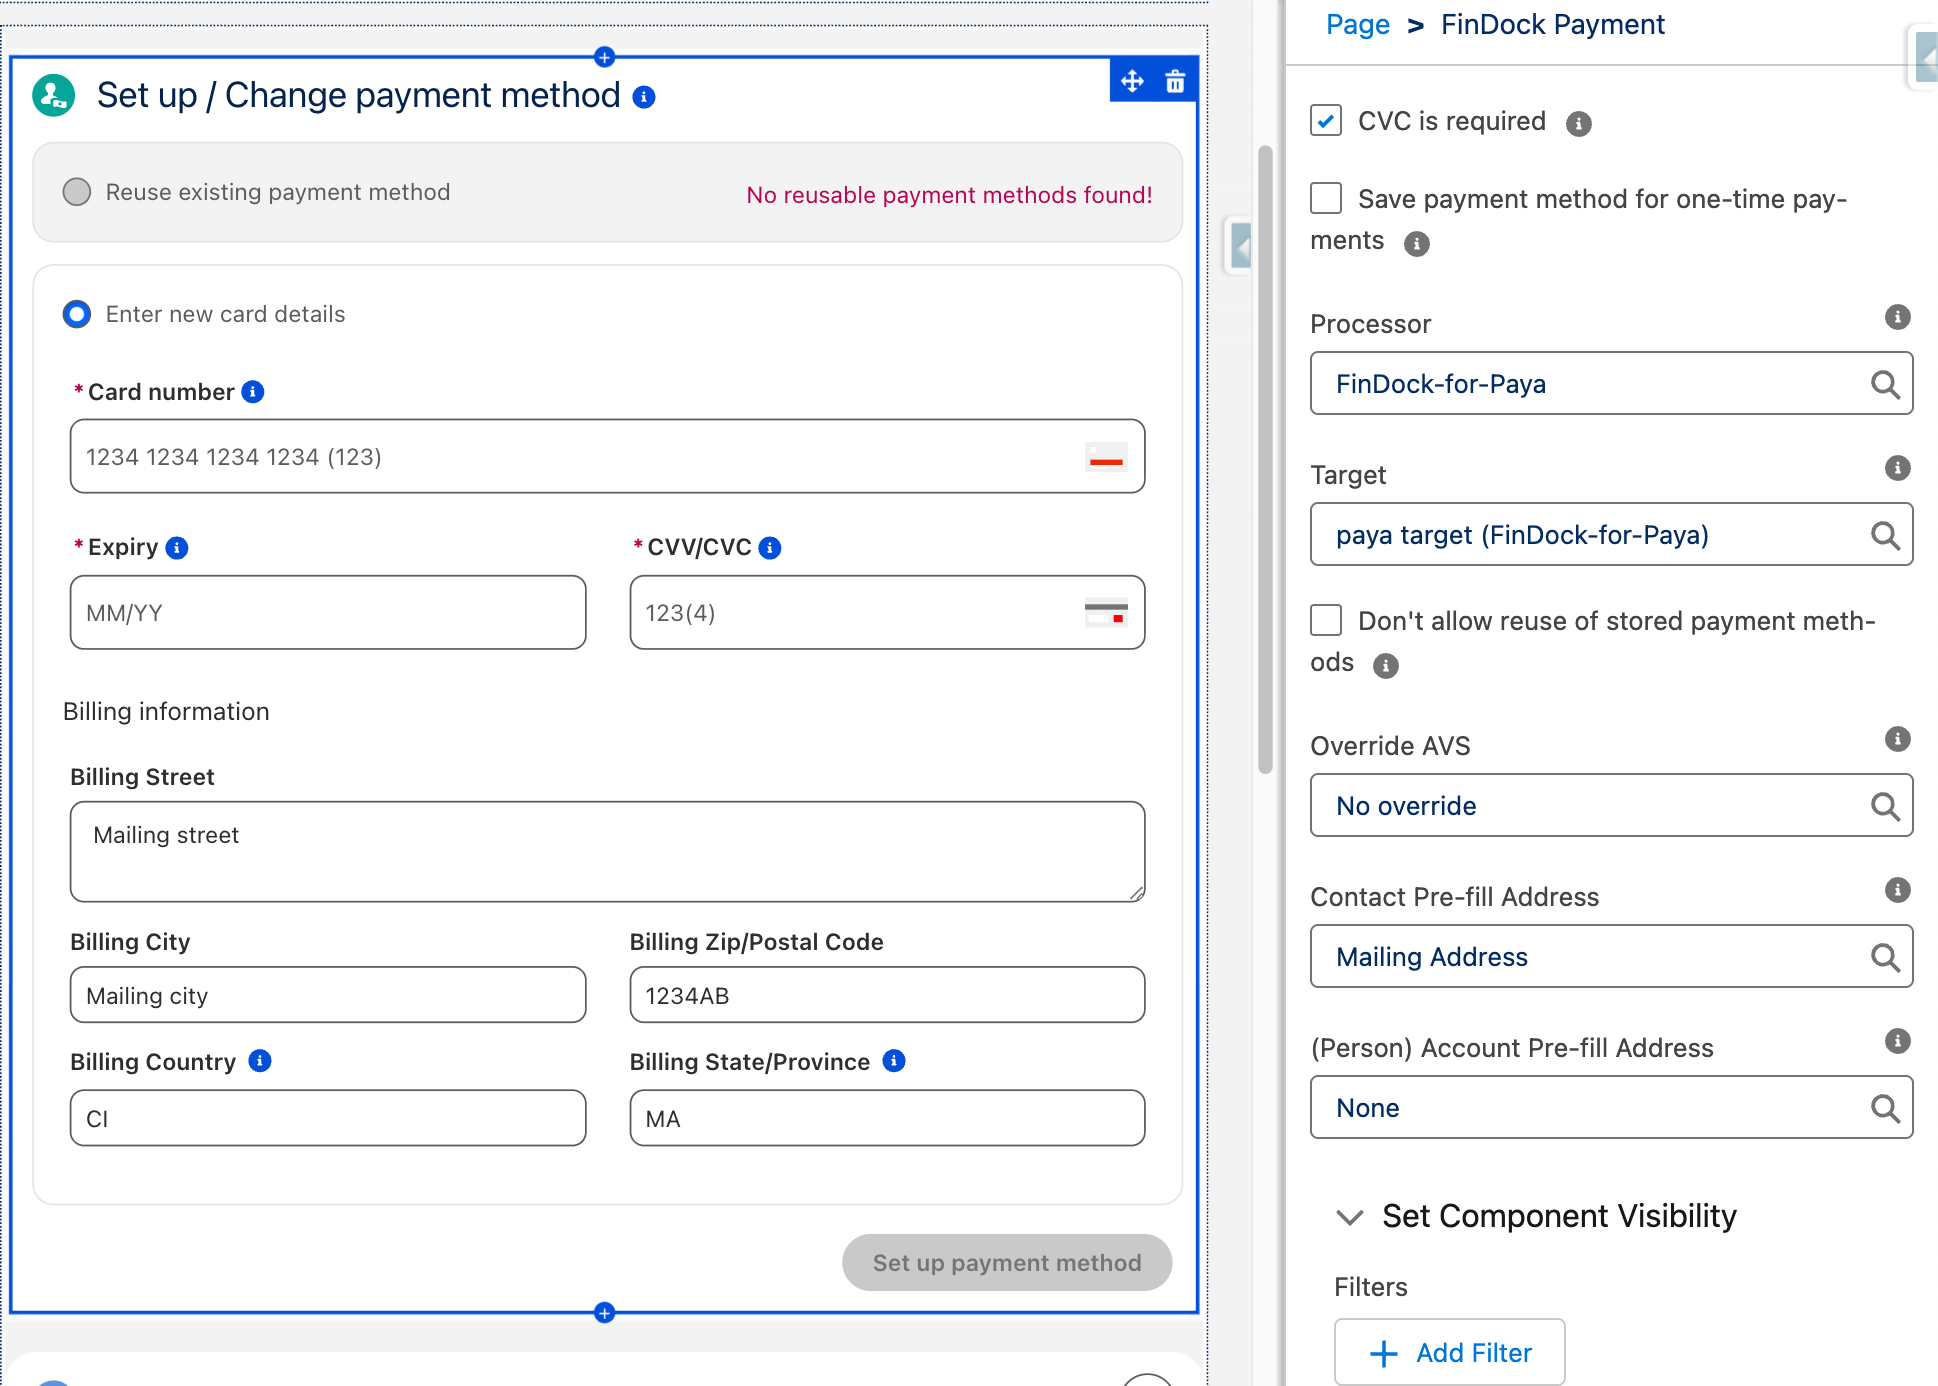Click the info icon next to Override AVS
This screenshot has width=1938, height=1386.
coord(1898,739)
